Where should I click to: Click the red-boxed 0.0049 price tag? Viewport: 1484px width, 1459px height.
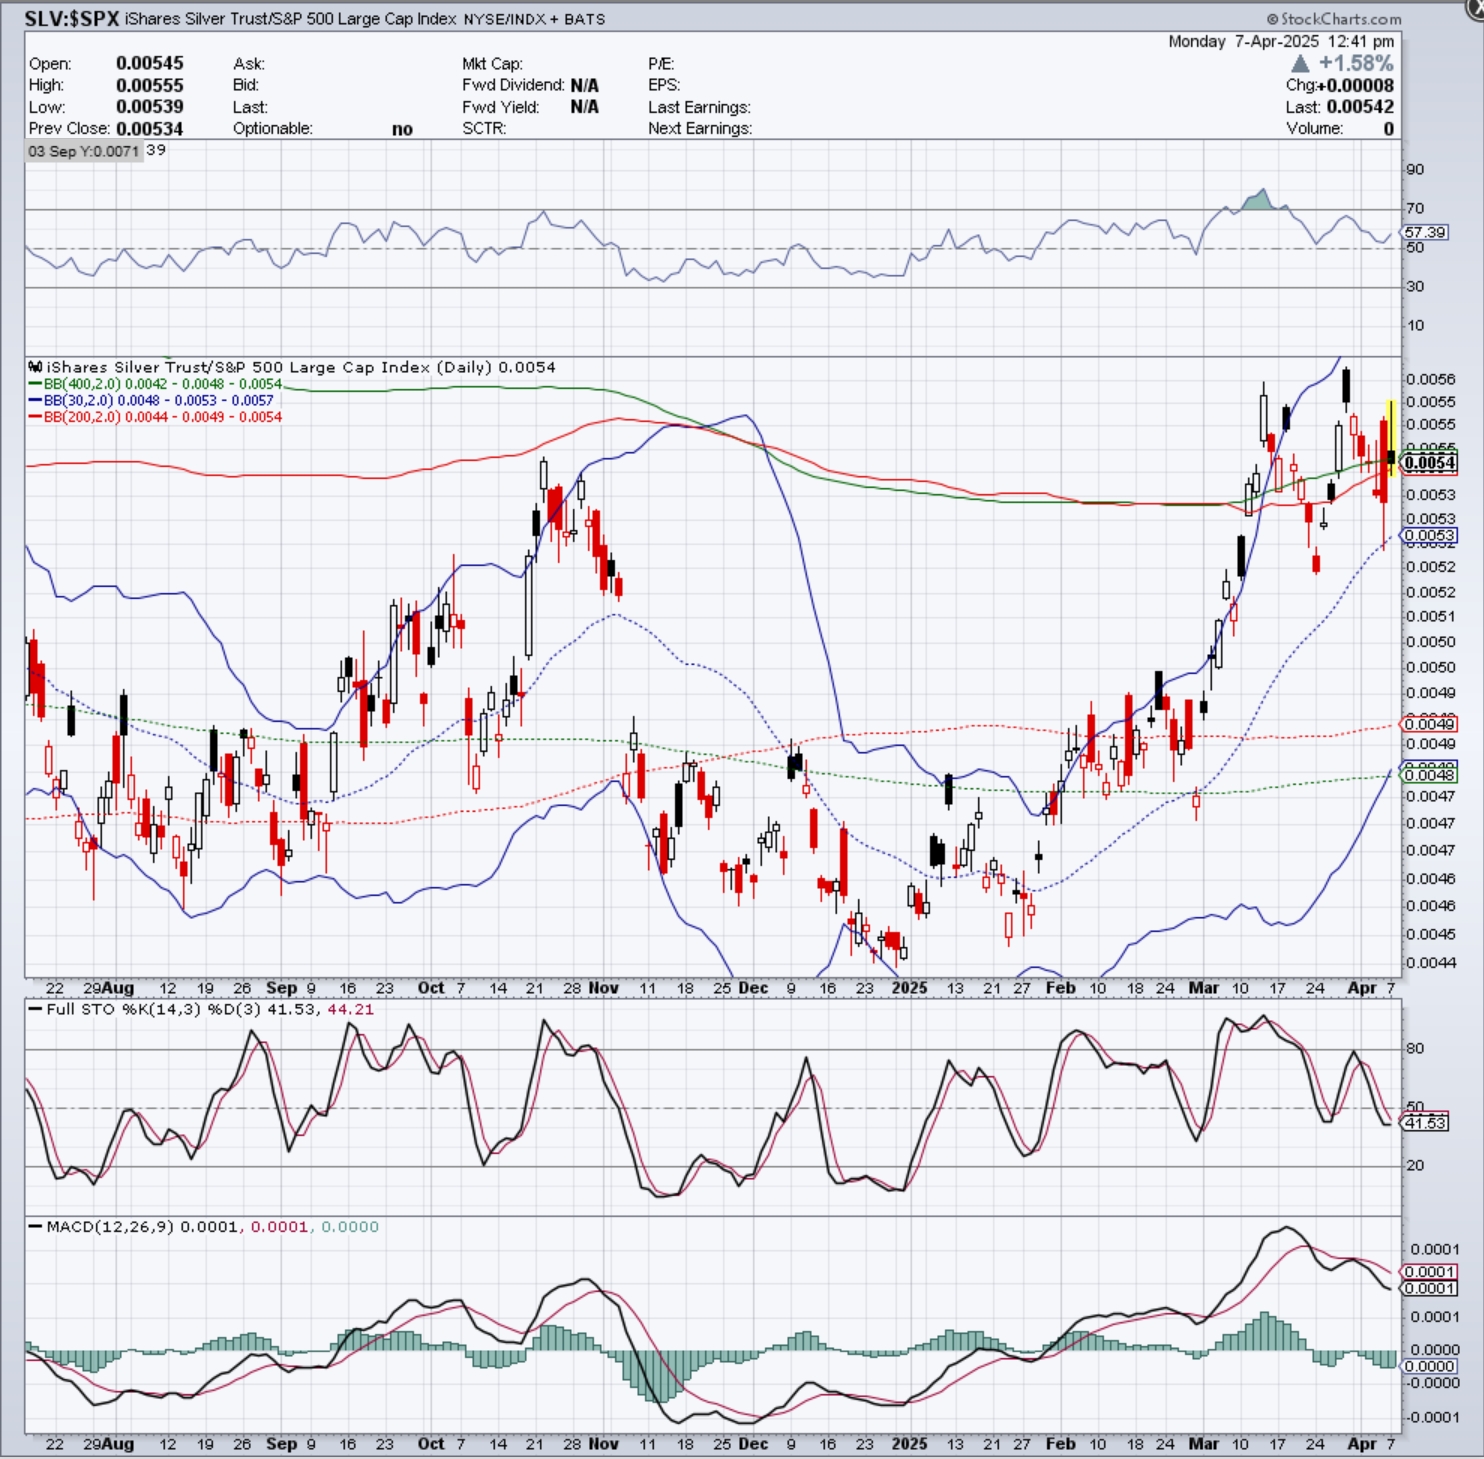coord(1429,724)
